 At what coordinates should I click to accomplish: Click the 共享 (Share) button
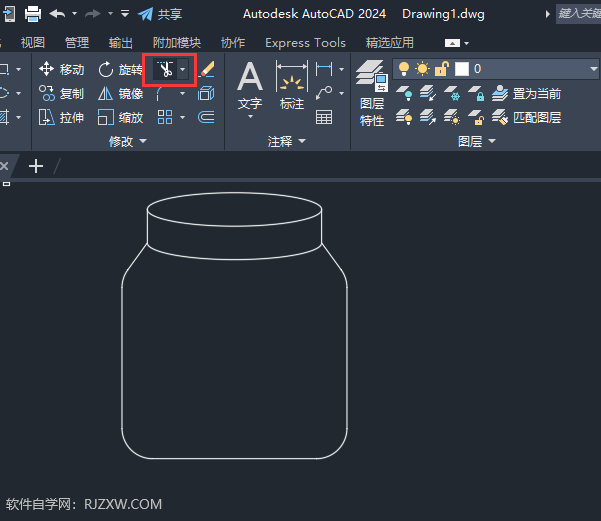coord(160,15)
